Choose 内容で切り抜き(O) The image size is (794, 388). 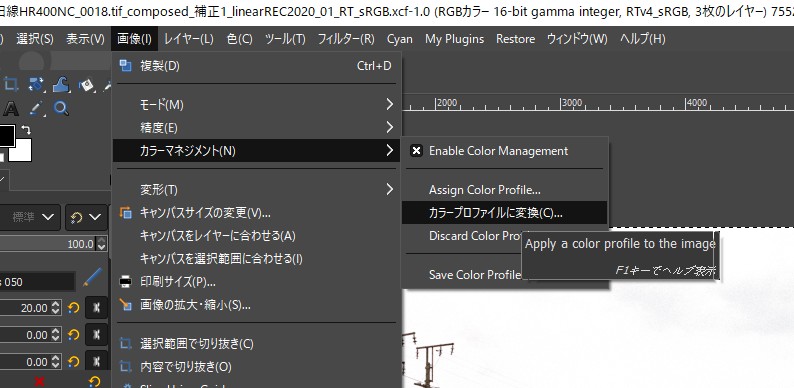tap(257, 367)
